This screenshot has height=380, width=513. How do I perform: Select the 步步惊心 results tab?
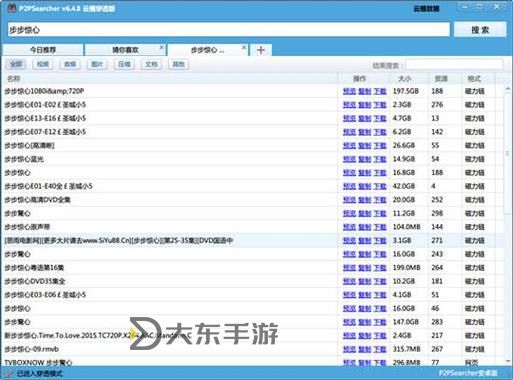coord(207,50)
